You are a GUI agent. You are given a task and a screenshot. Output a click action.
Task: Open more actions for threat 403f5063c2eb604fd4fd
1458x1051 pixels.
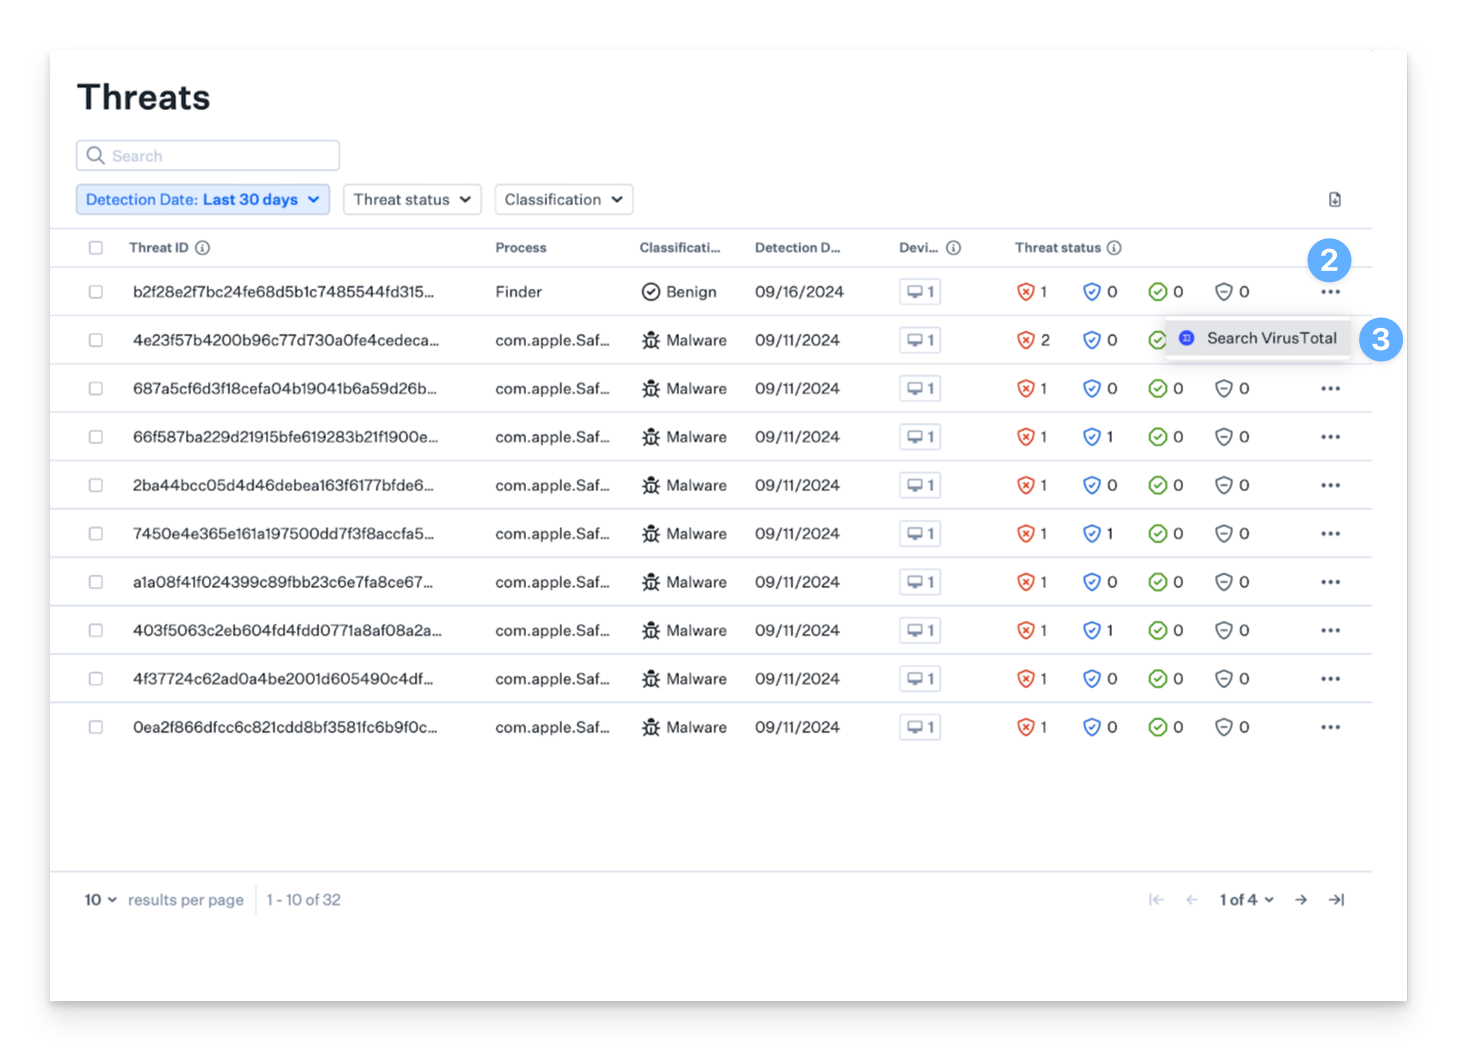(1330, 631)
